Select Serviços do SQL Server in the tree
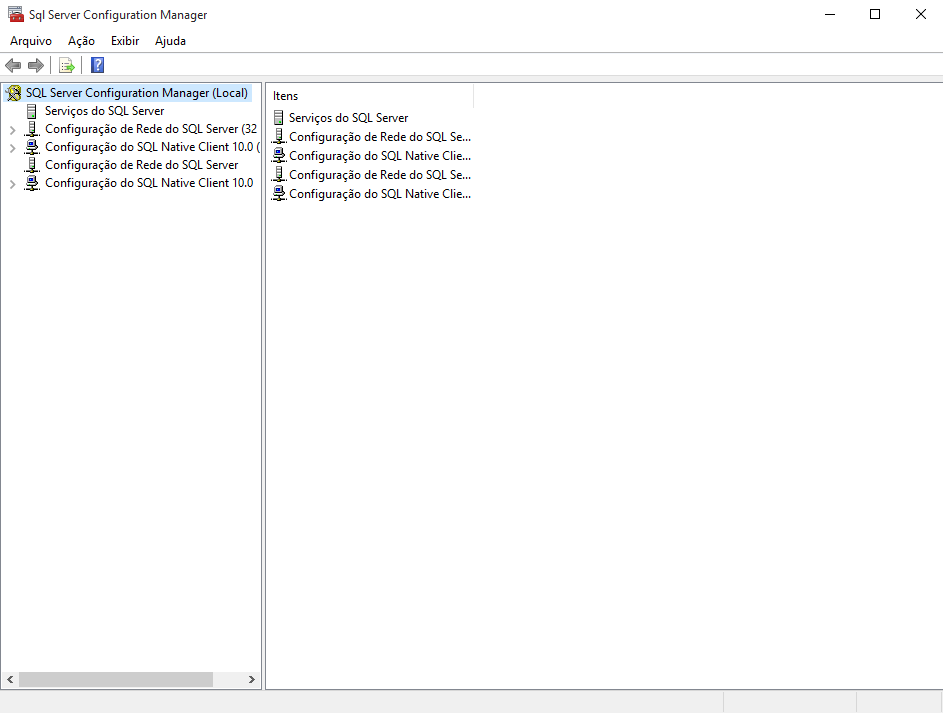943x713 pixels. coord(104,111)
